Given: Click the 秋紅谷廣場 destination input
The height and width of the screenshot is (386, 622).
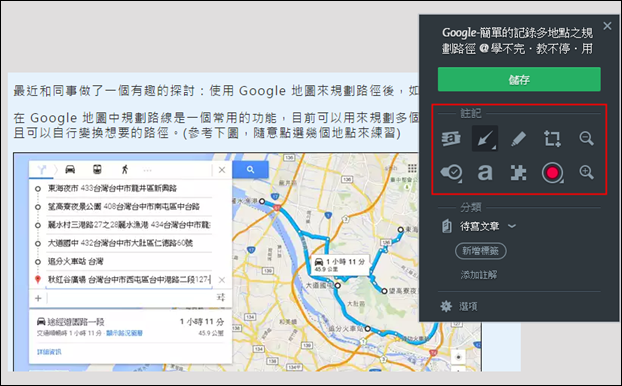Looking at the screenshot, I should click(x=129, y=279).
